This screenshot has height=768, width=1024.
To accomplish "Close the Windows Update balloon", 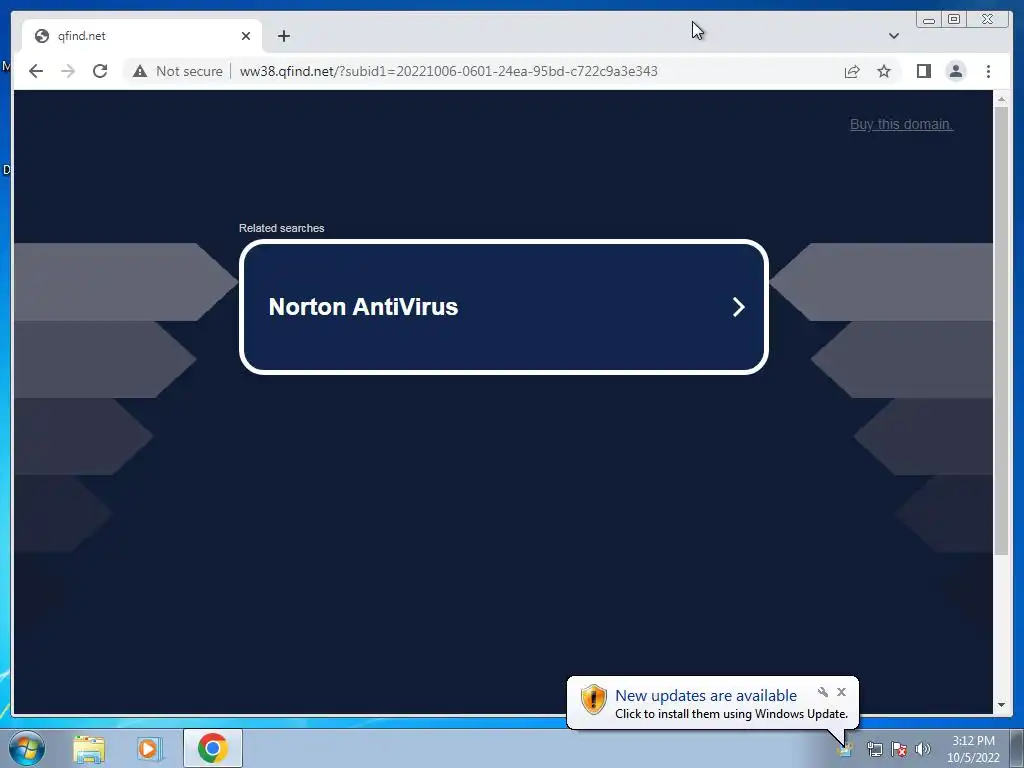I will 841,692.
